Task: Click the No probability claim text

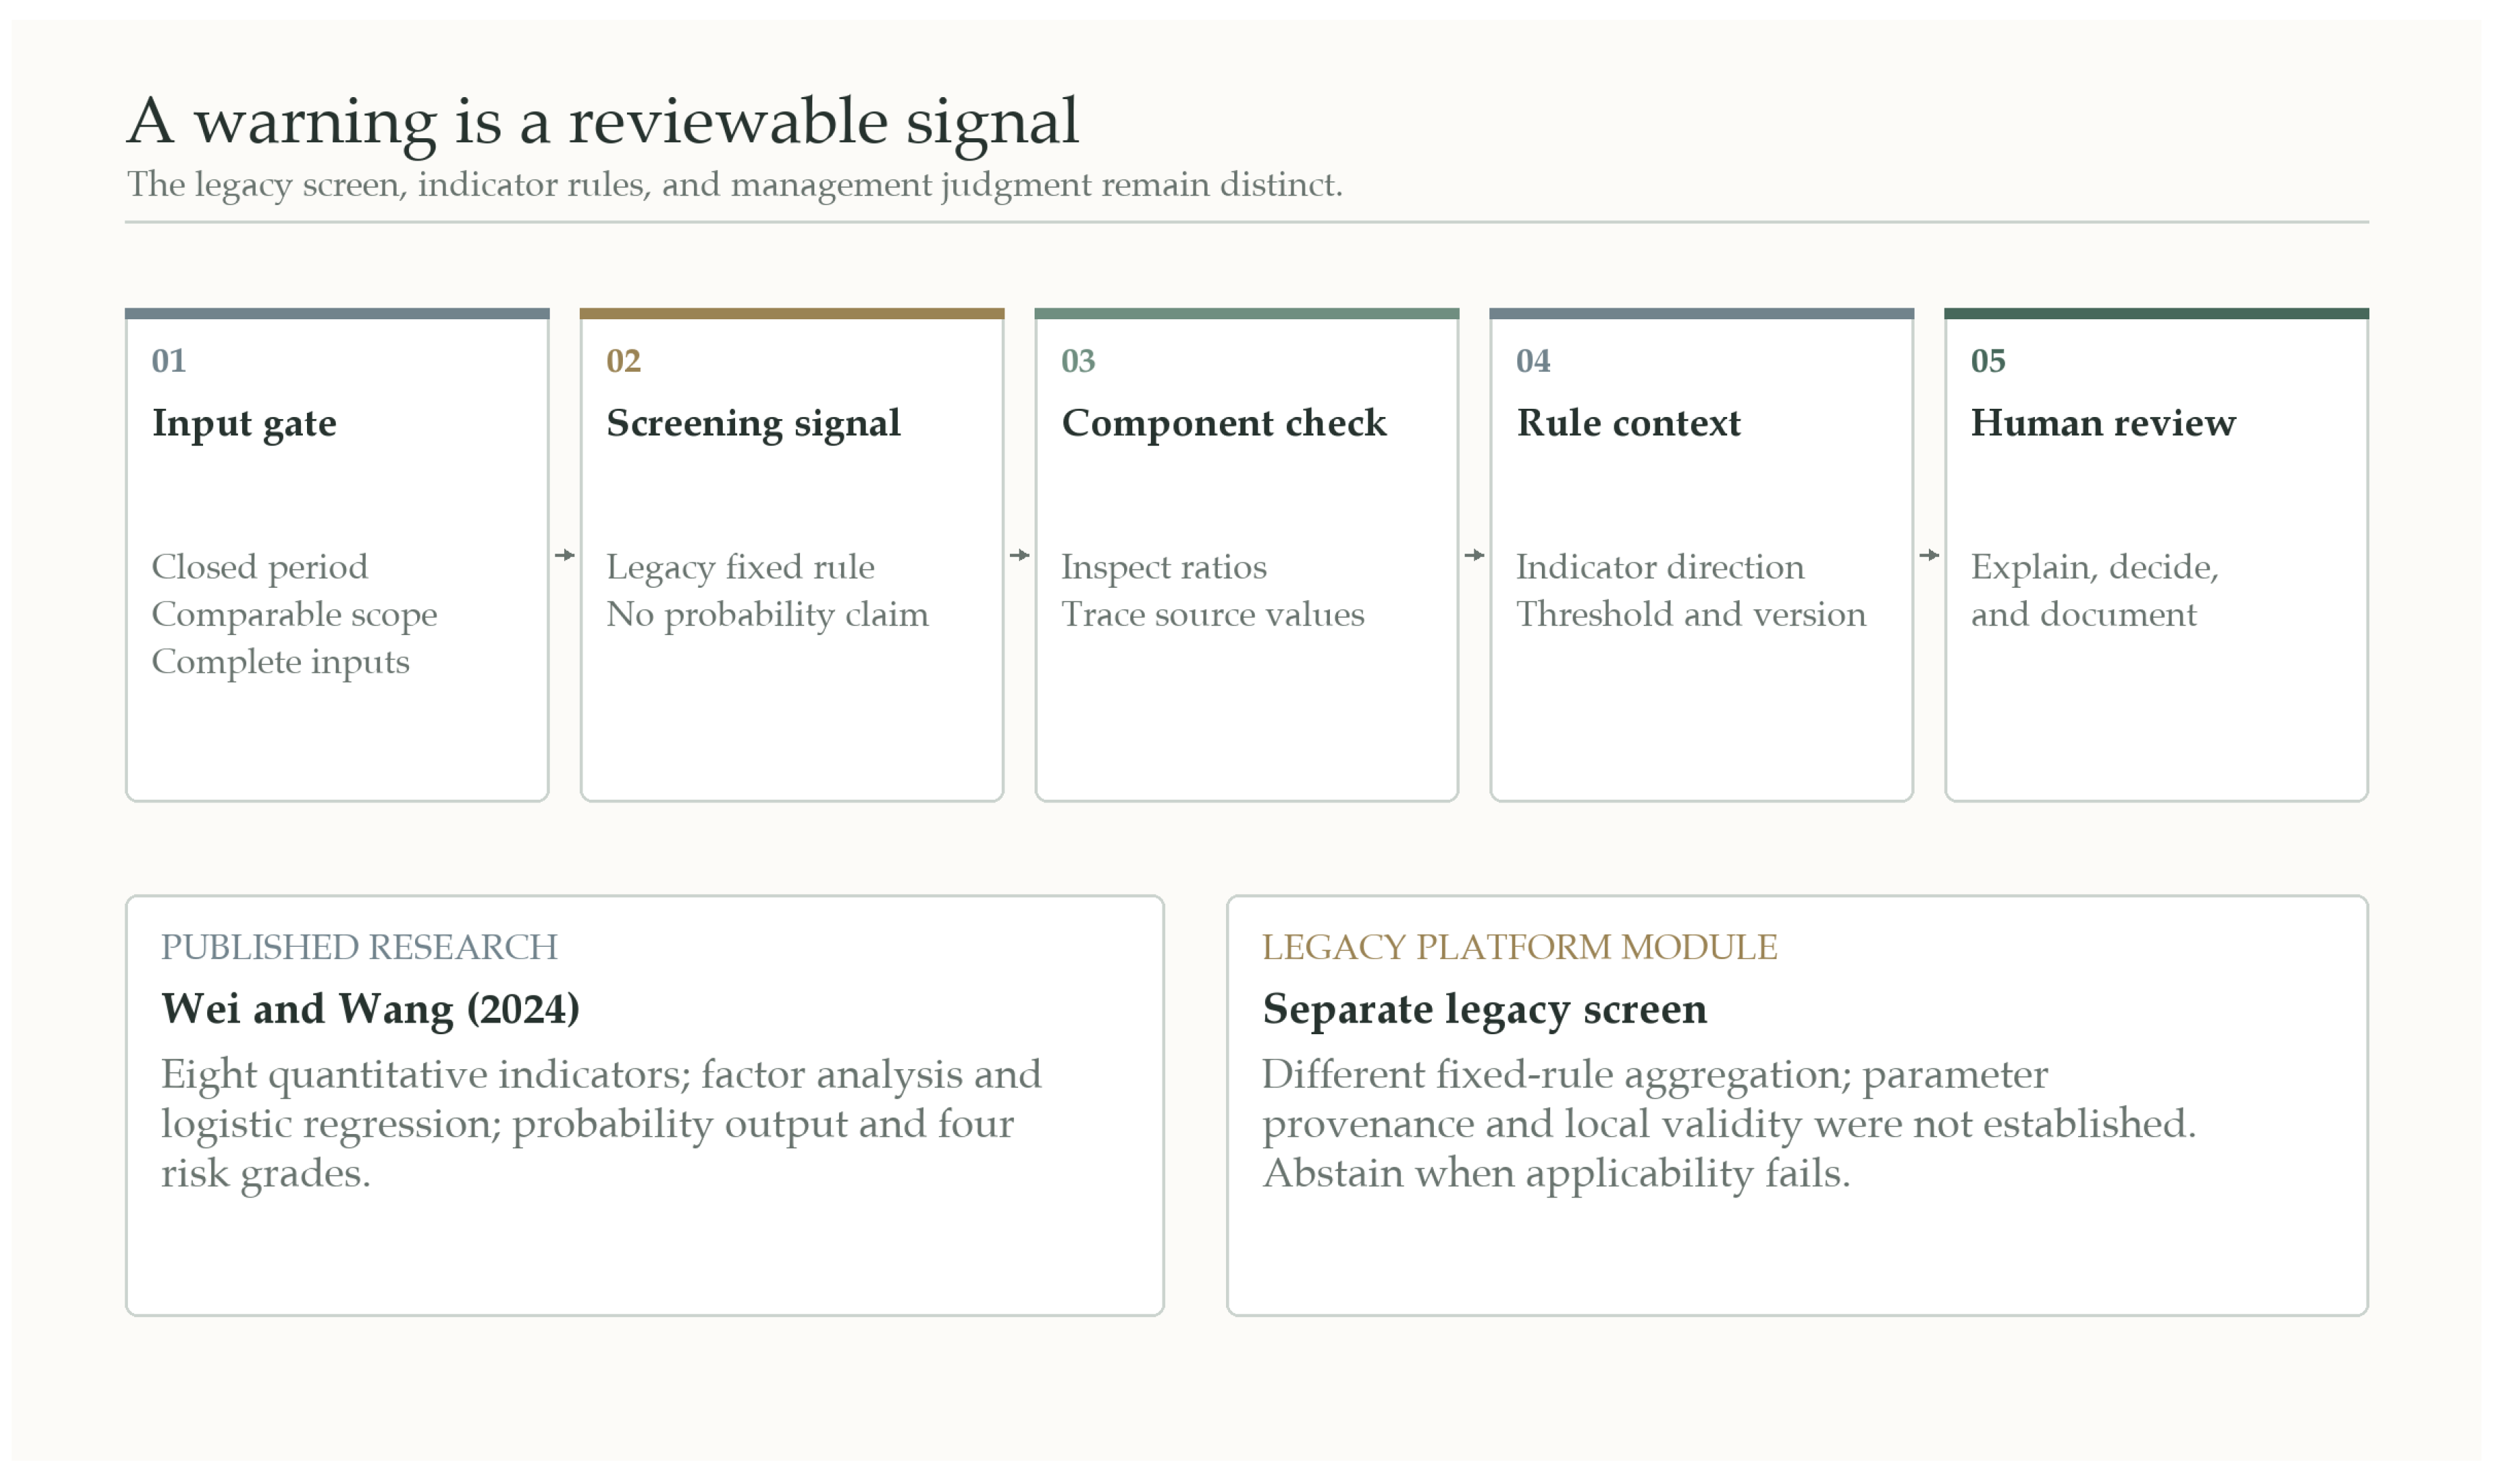Action: [768, 615]
